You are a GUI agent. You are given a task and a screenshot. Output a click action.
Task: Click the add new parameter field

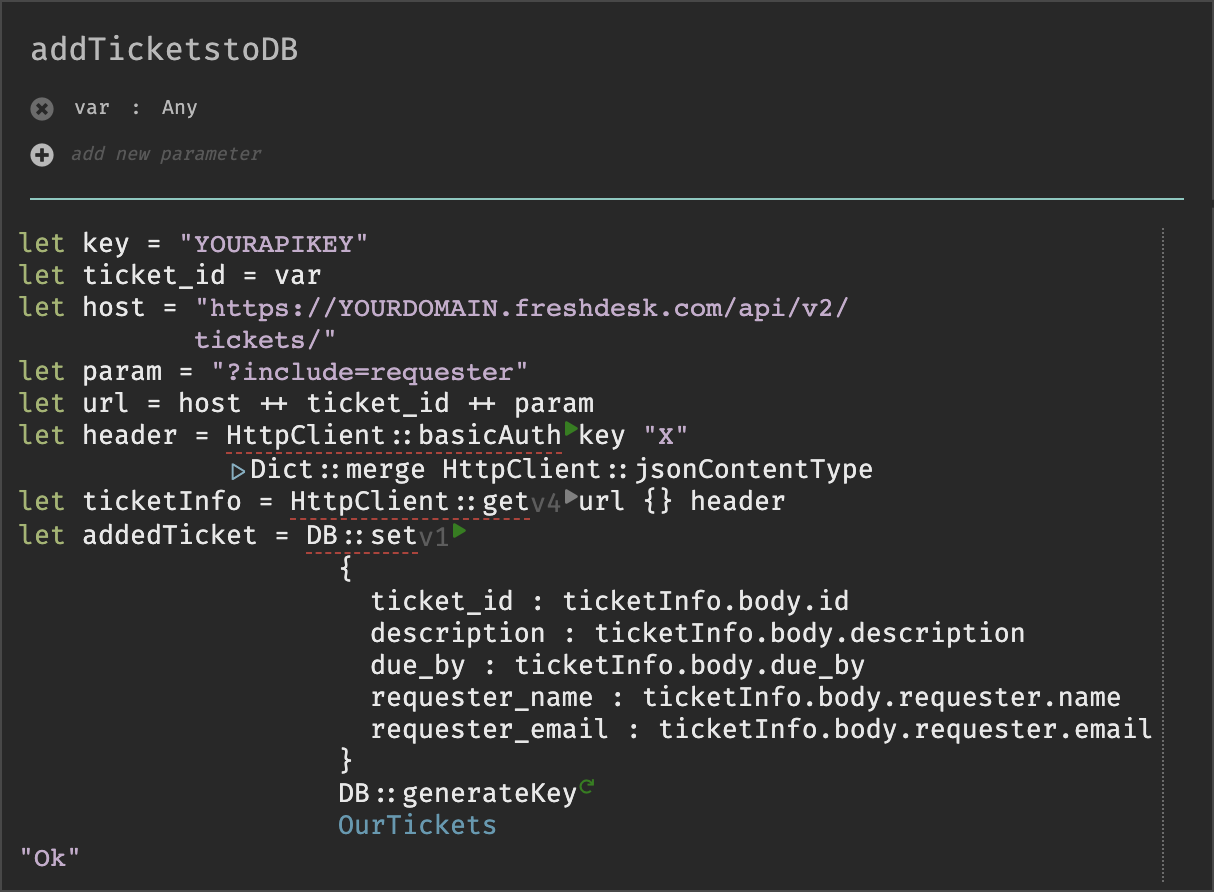(x=166, y=154)
